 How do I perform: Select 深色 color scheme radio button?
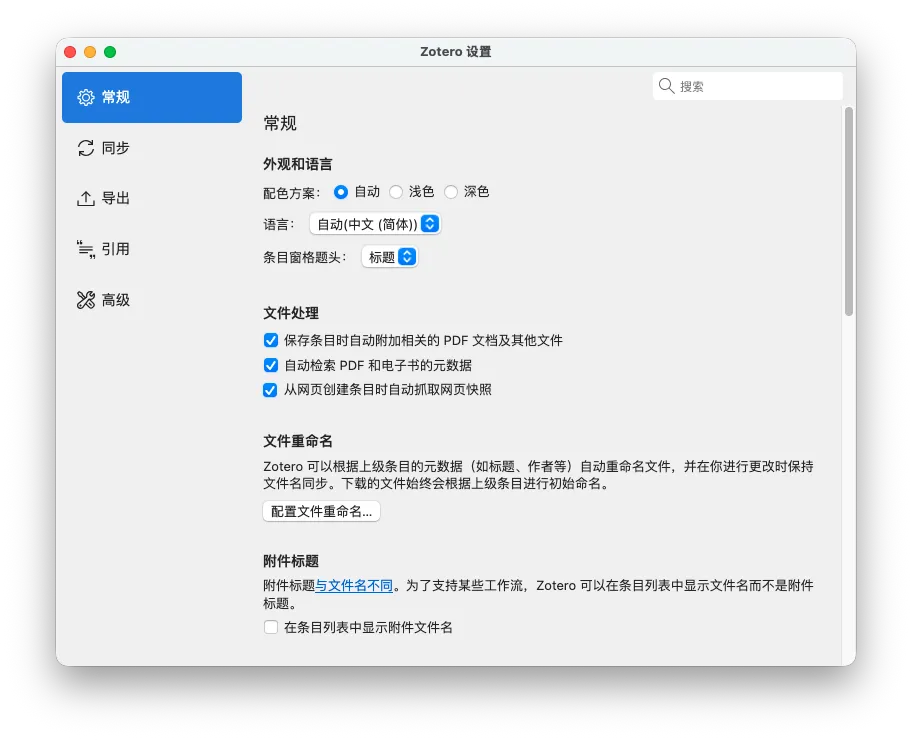tap(451, 192)
